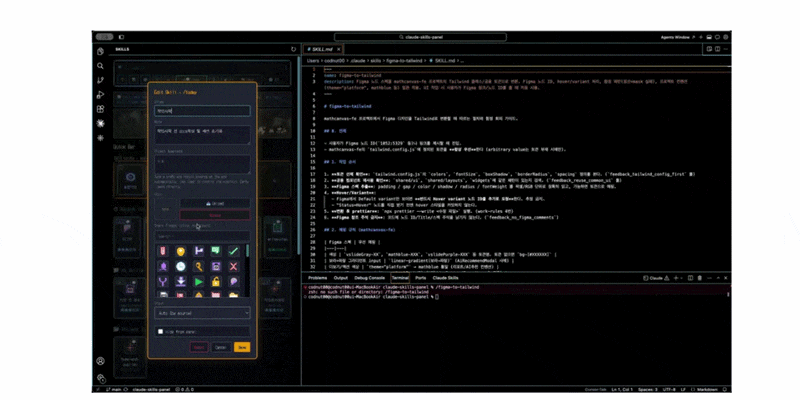Click the claude-skills-panel command center search
800x400 pixels.
[x=420, y=37]
